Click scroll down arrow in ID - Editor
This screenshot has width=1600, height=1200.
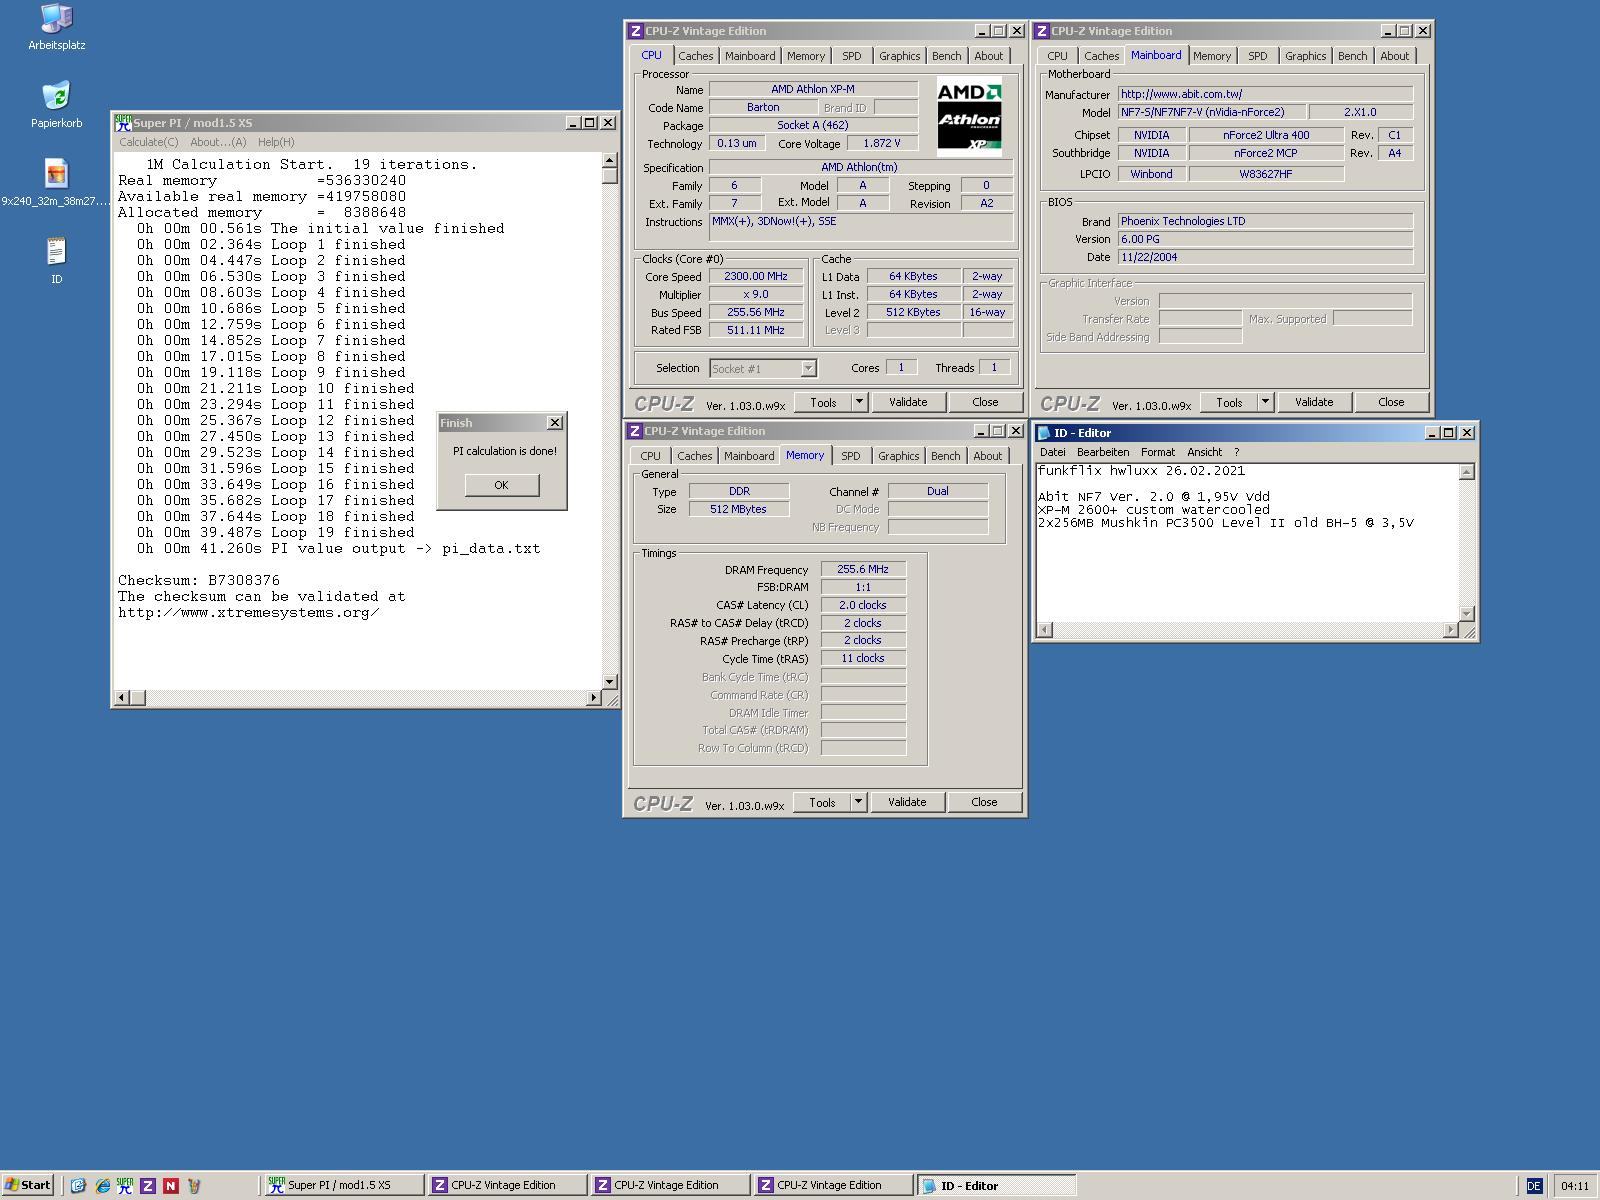[x=1467, y=614]
